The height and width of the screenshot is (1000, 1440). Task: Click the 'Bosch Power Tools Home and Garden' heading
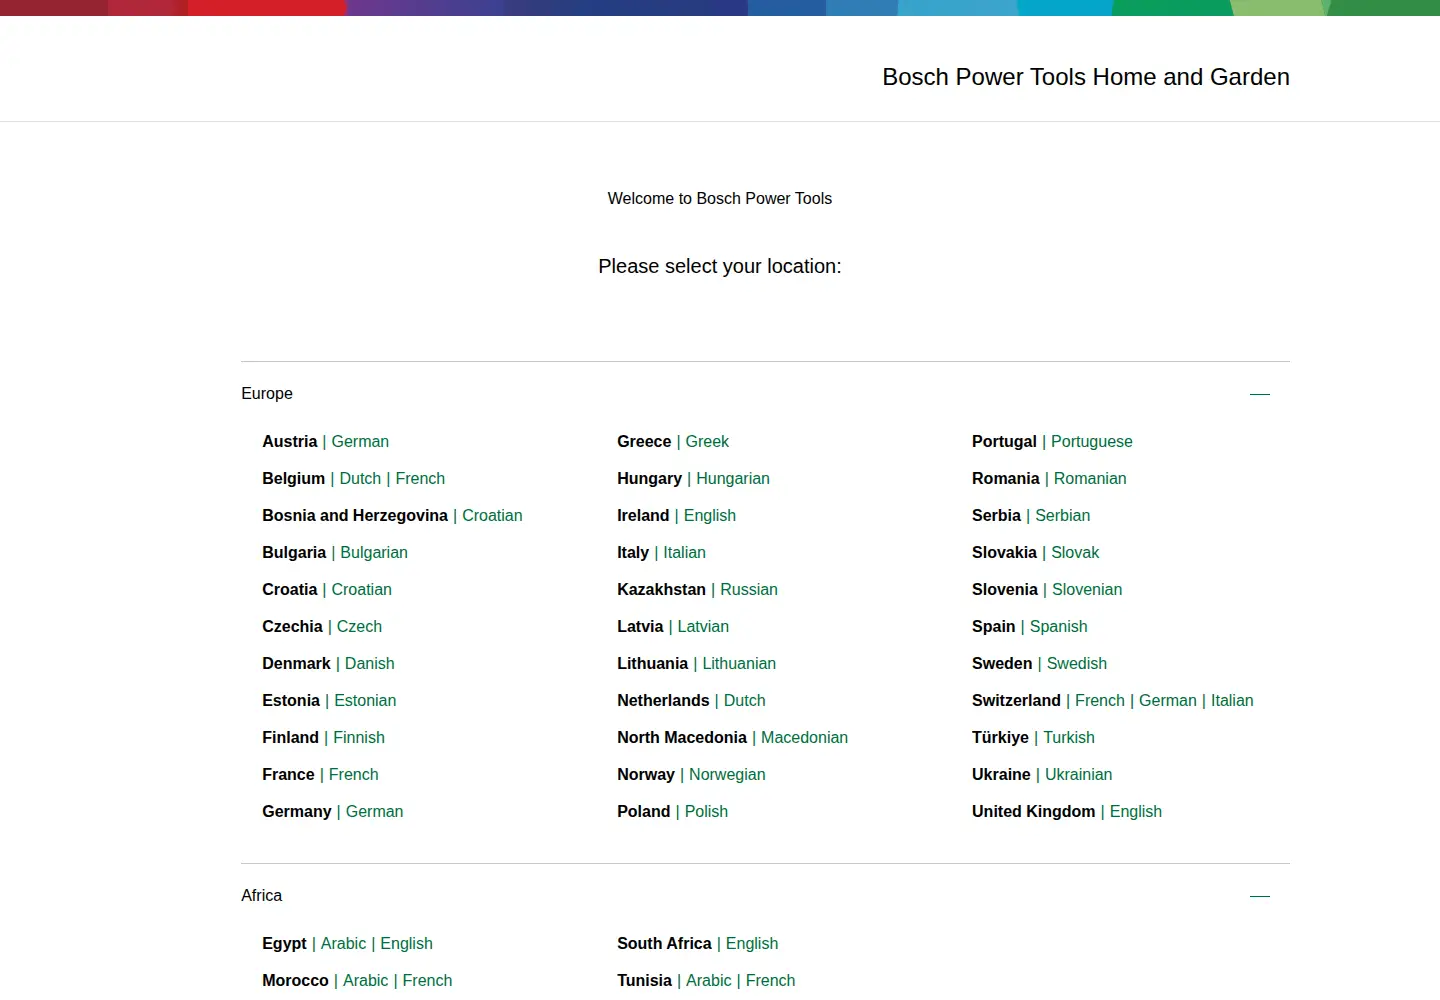[x=1086, y=77]
